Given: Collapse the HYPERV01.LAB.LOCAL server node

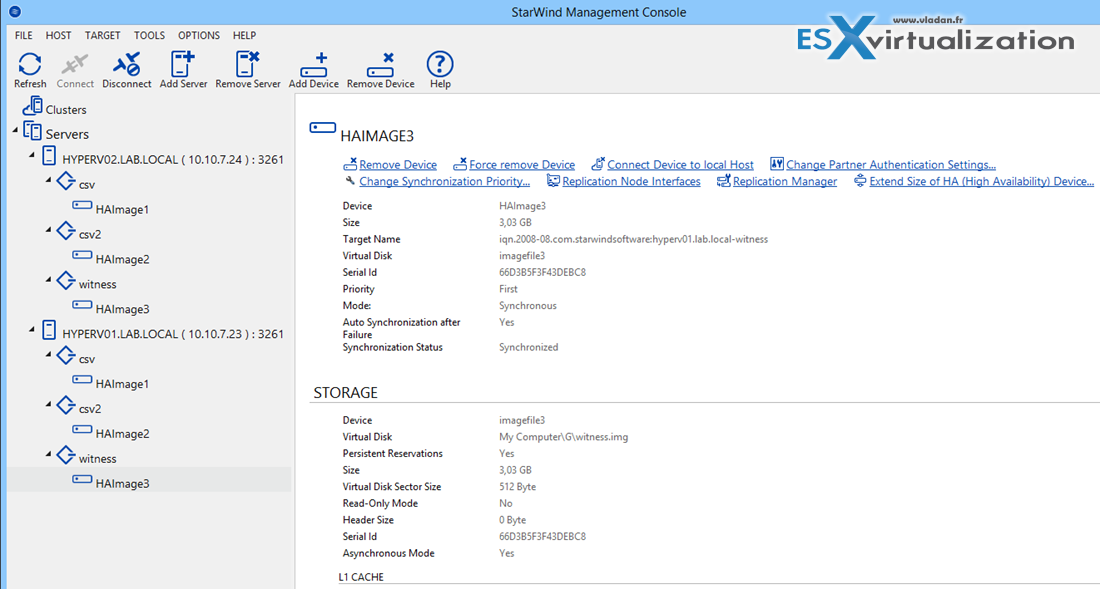Looking at the screenshot, I should pyautogui.click(x=32, y=330).
